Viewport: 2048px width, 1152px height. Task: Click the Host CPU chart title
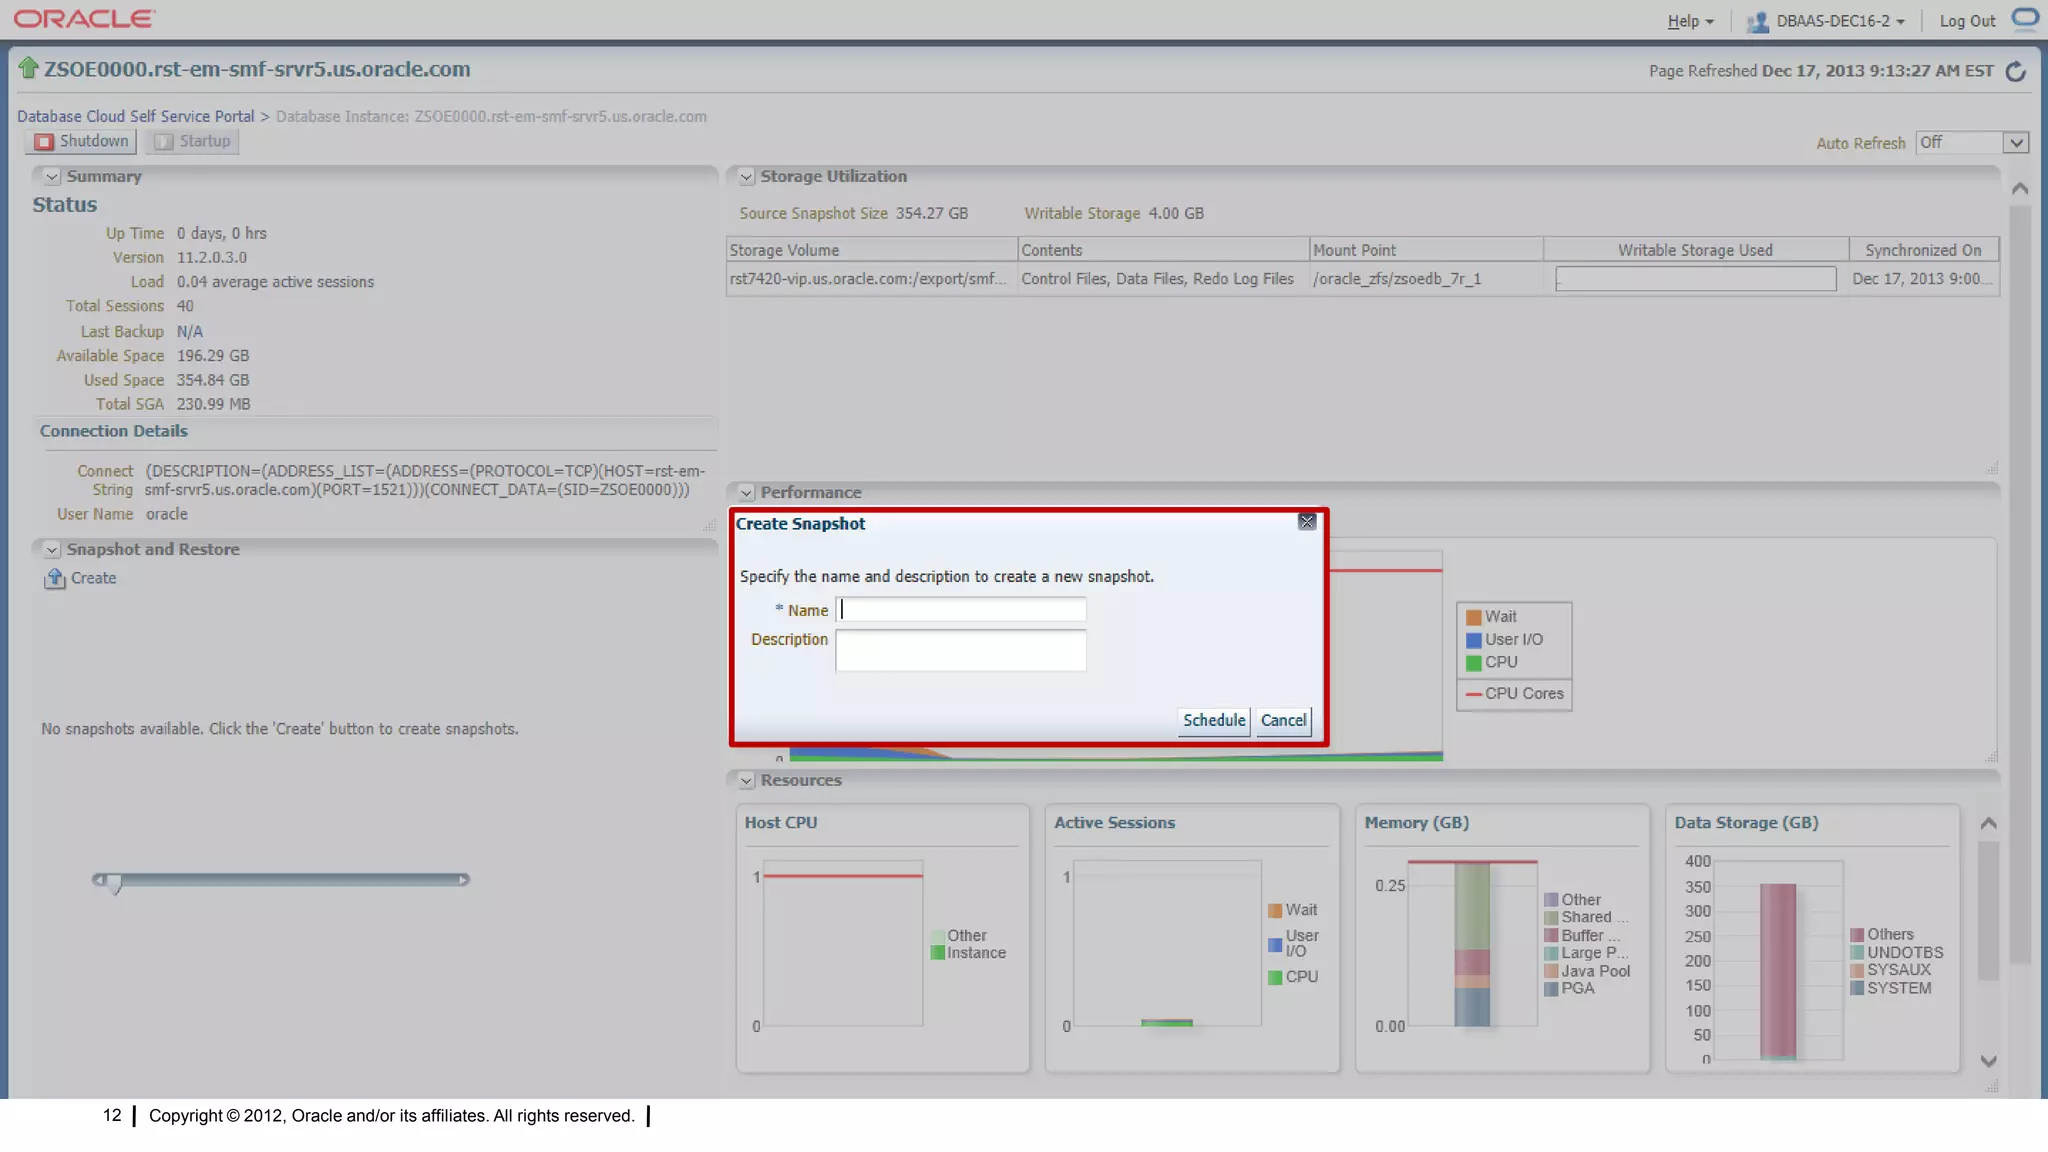click(781, 823)
